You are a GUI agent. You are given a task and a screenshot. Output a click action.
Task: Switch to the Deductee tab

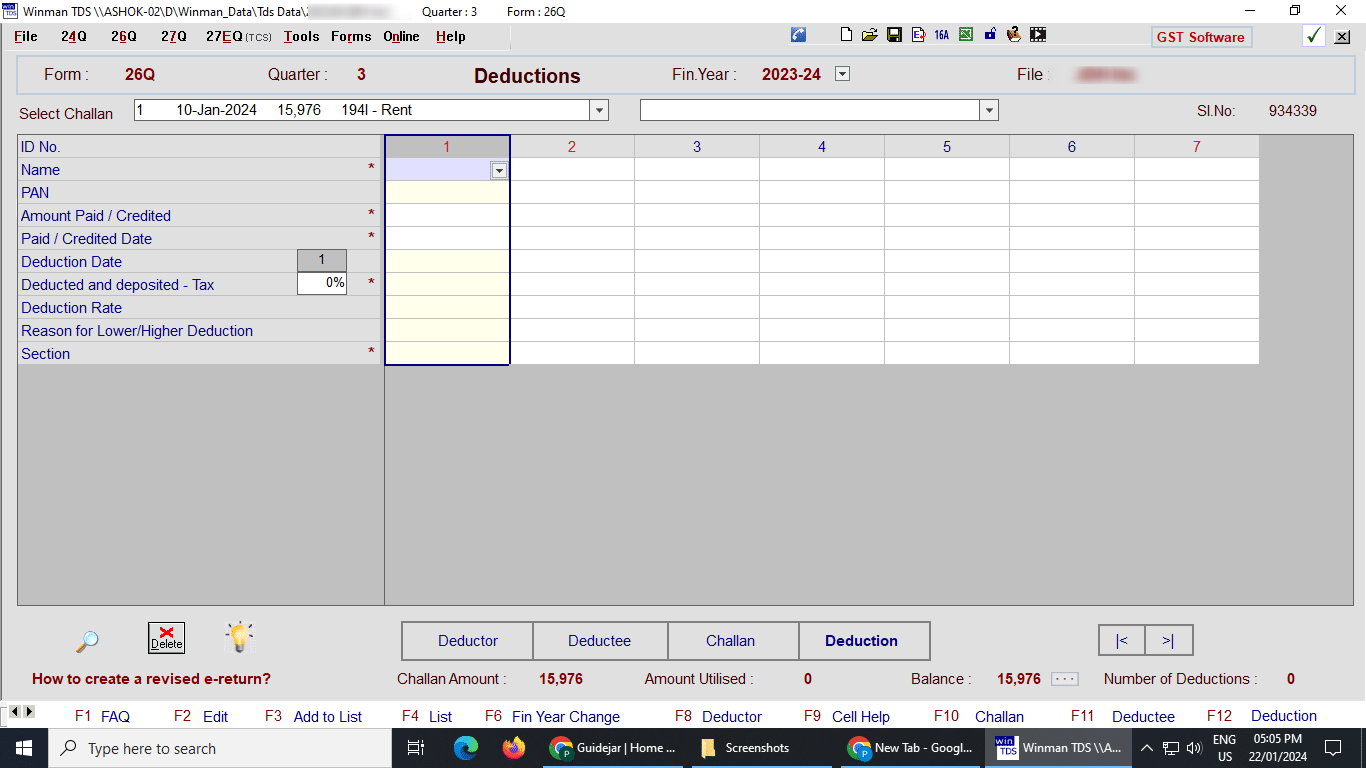tap(600, 640)
